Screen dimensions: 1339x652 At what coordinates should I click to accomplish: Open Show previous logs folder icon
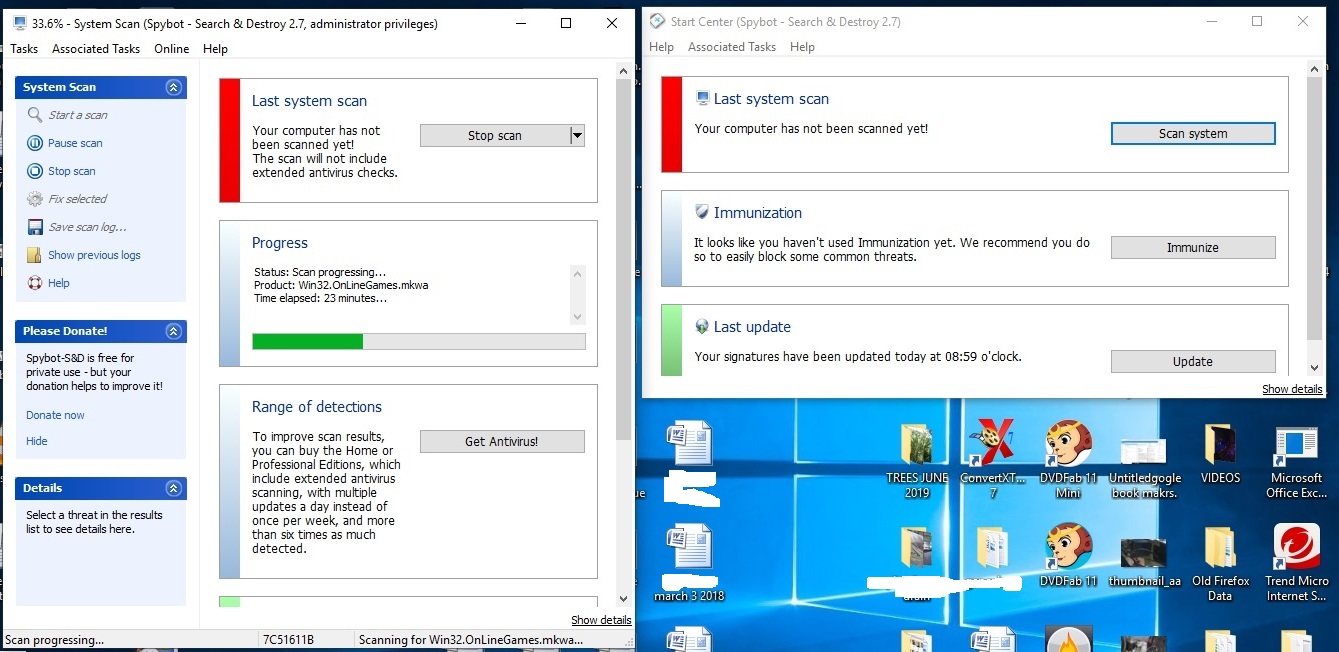tap(35, 255)
